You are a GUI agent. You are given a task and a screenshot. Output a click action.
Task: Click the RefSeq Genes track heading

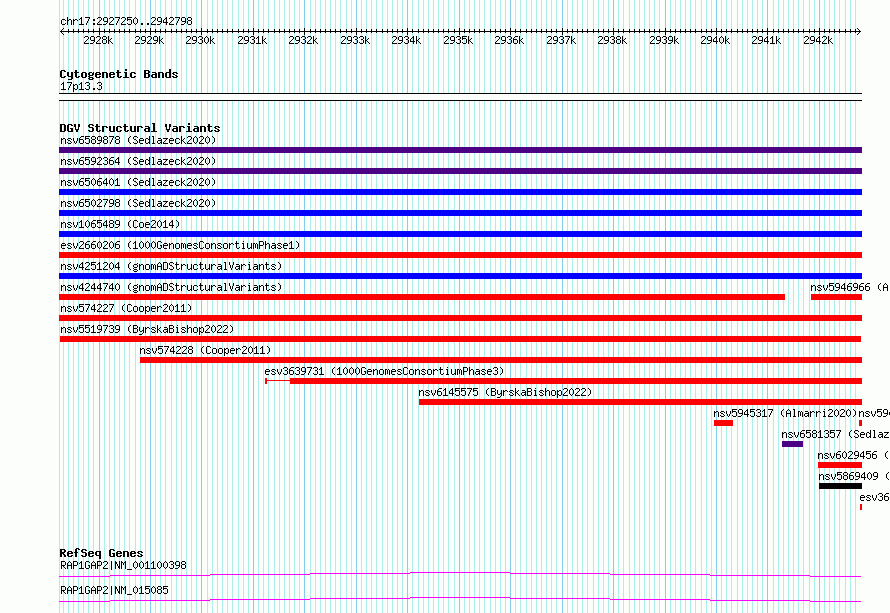tap(101, 553)
